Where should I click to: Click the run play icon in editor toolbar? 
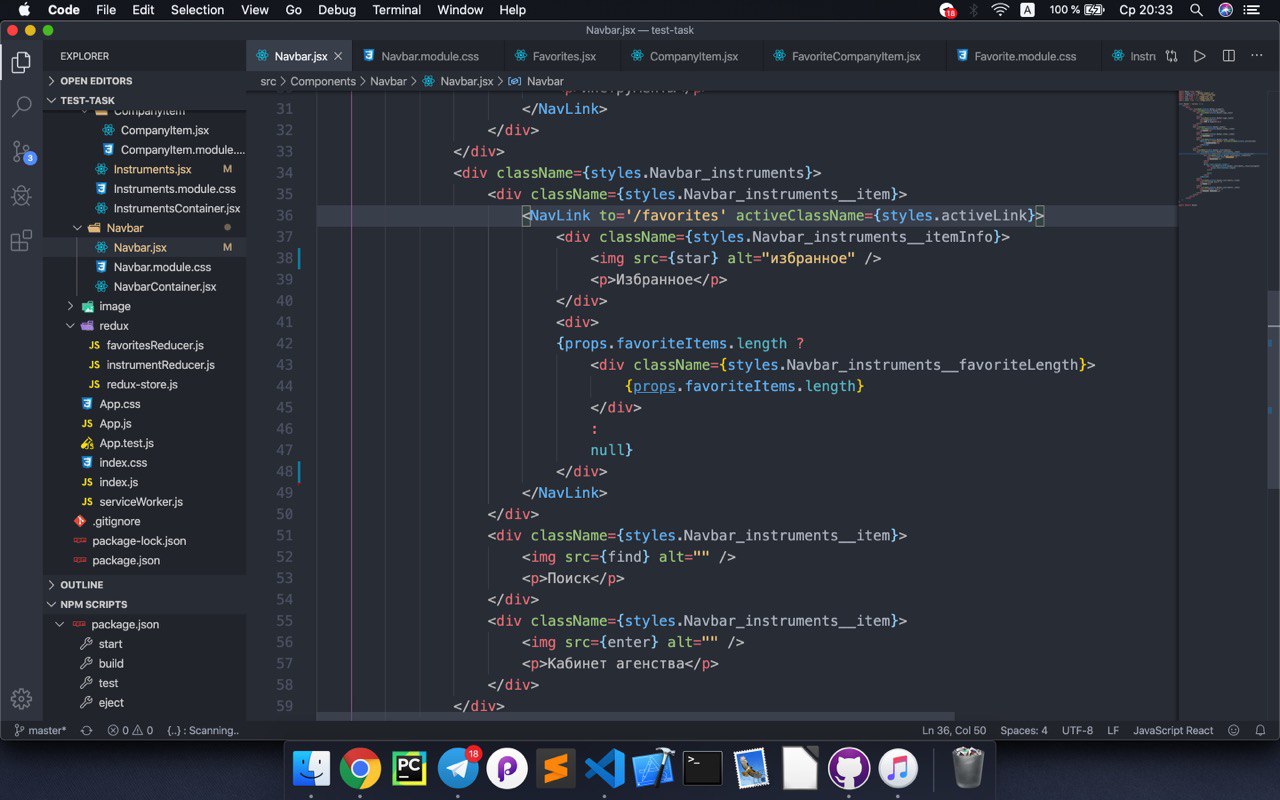(x=1200, y=56)
